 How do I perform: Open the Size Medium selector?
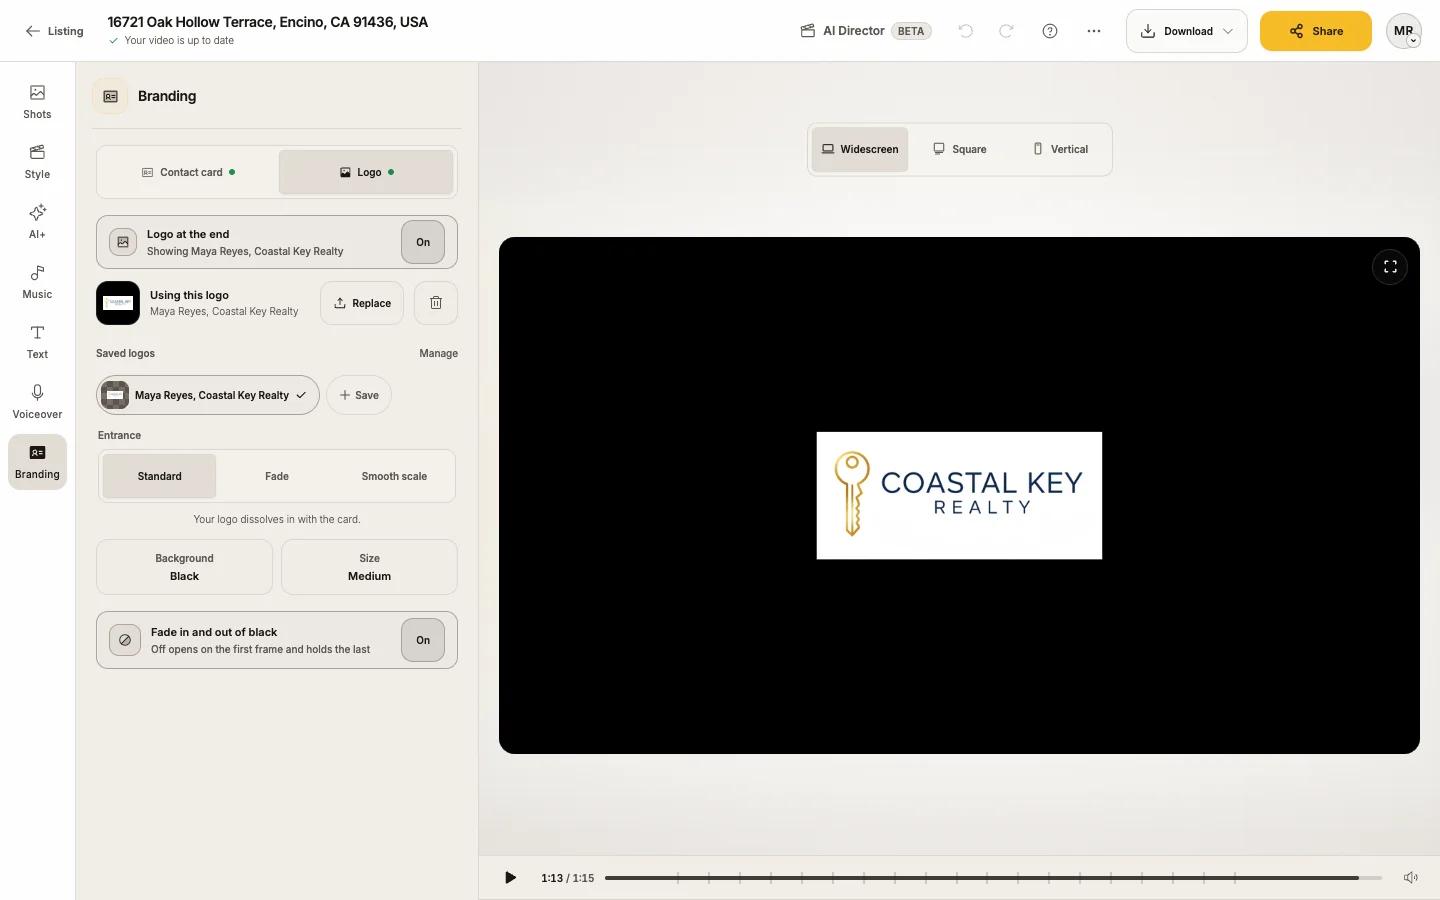(369, 567)
